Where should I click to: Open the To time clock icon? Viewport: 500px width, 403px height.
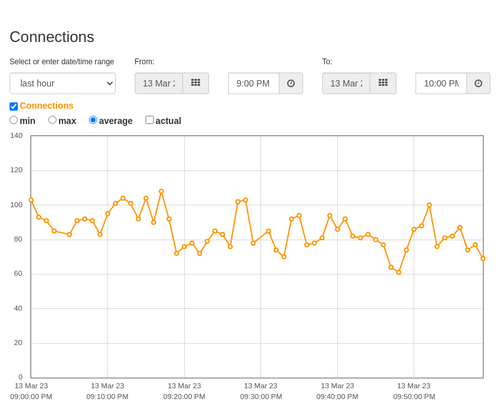tap(478, 83)
